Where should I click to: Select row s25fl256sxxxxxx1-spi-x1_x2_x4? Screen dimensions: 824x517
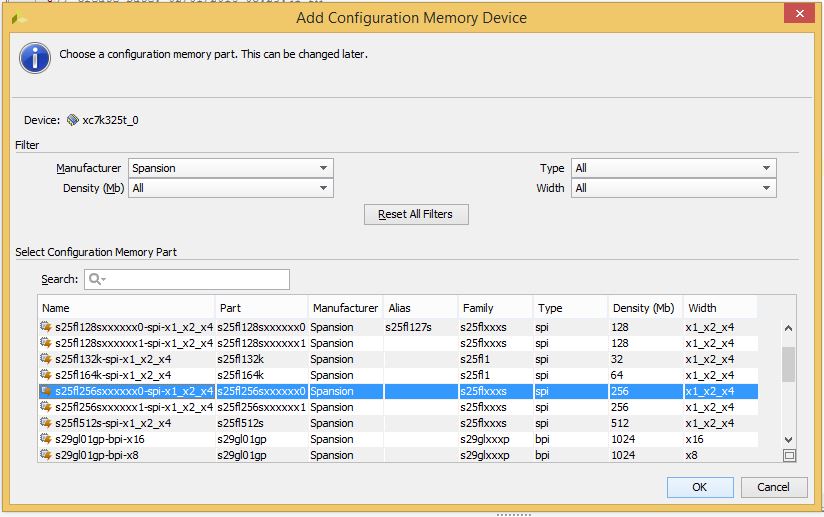coord(398,407)
